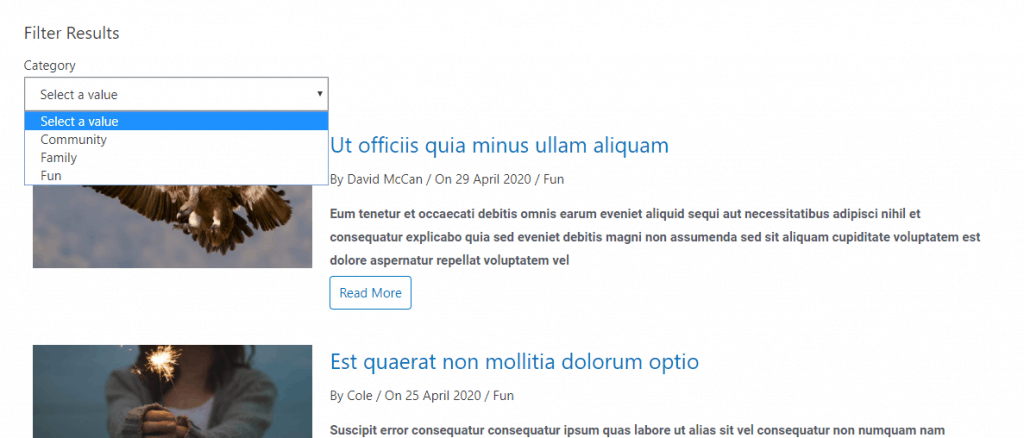Select the Fun option in dropdown list

[50, 176]
